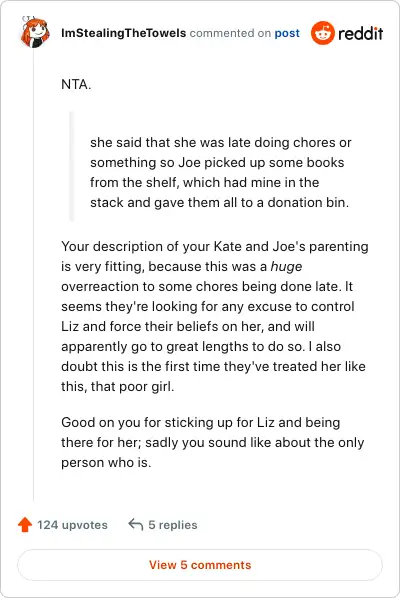Click the orange upvote arrow icon

[x=25, y=524]
